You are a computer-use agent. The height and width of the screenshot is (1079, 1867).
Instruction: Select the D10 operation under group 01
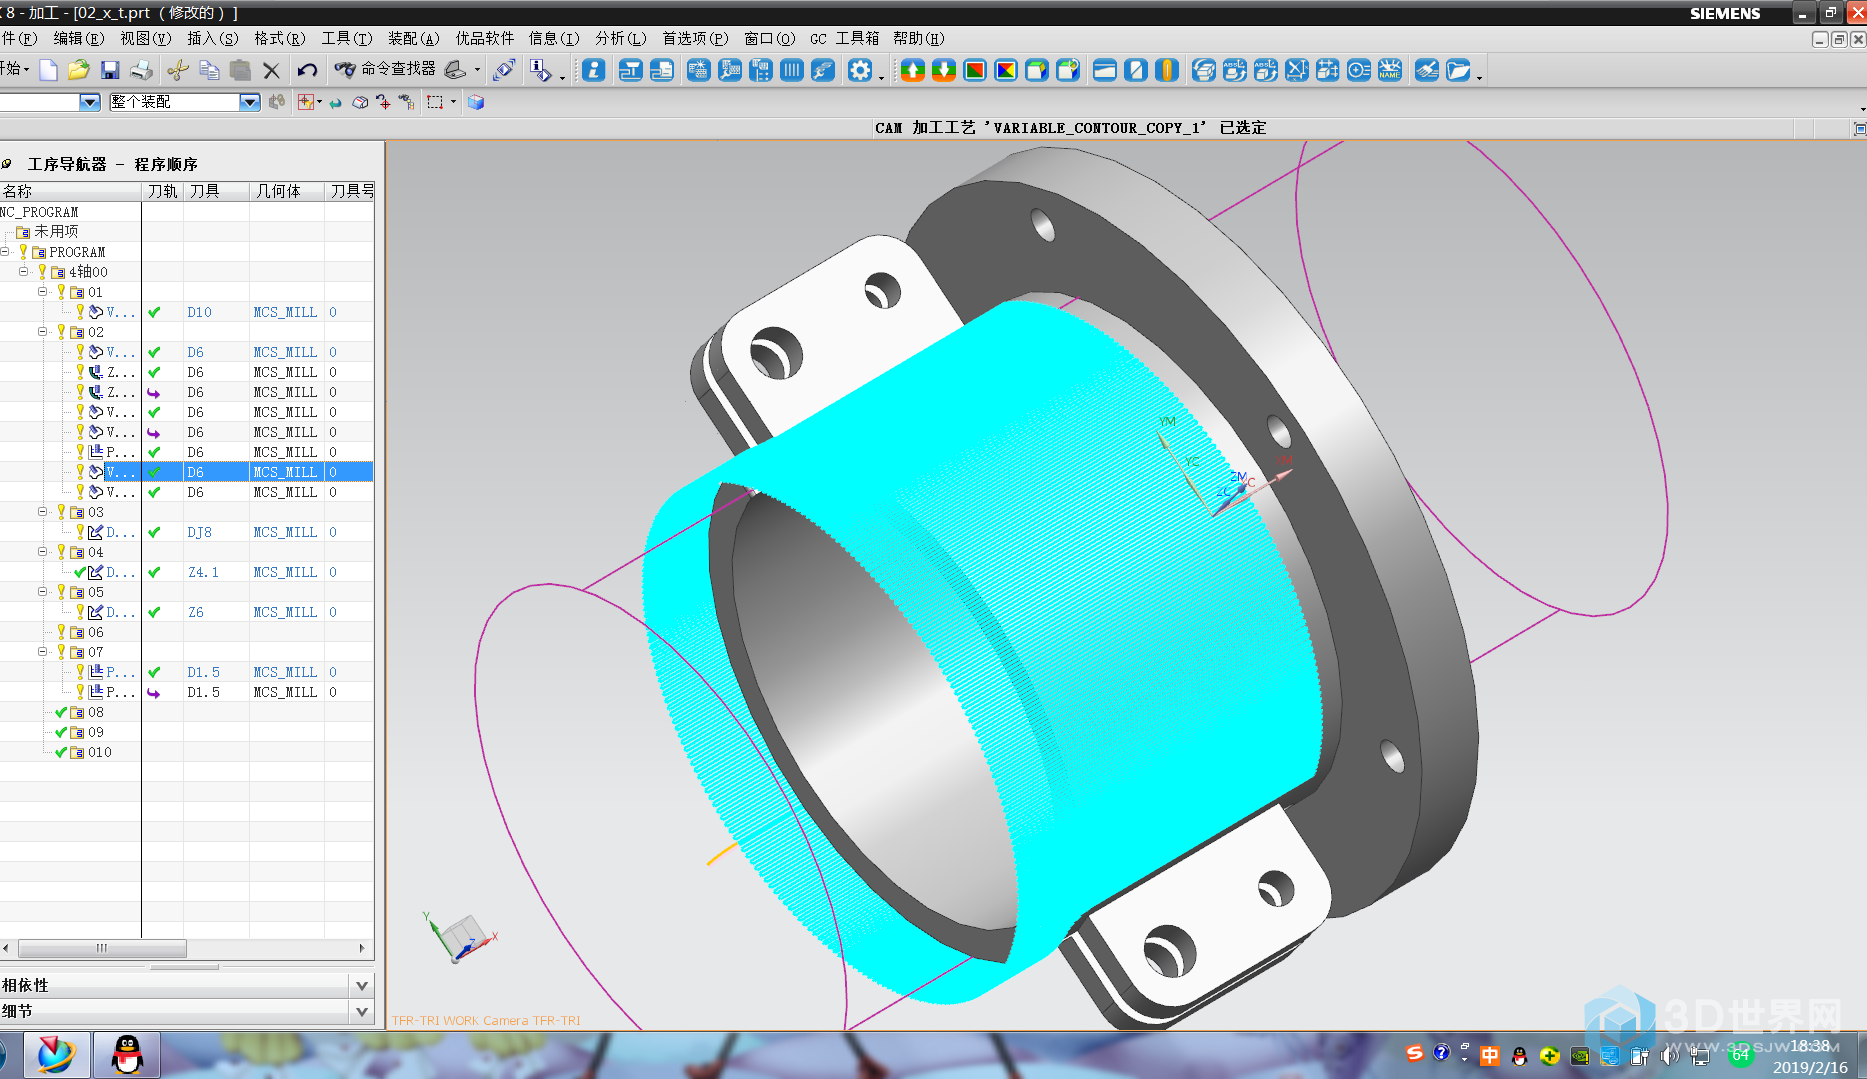click(x=187, y=312)
